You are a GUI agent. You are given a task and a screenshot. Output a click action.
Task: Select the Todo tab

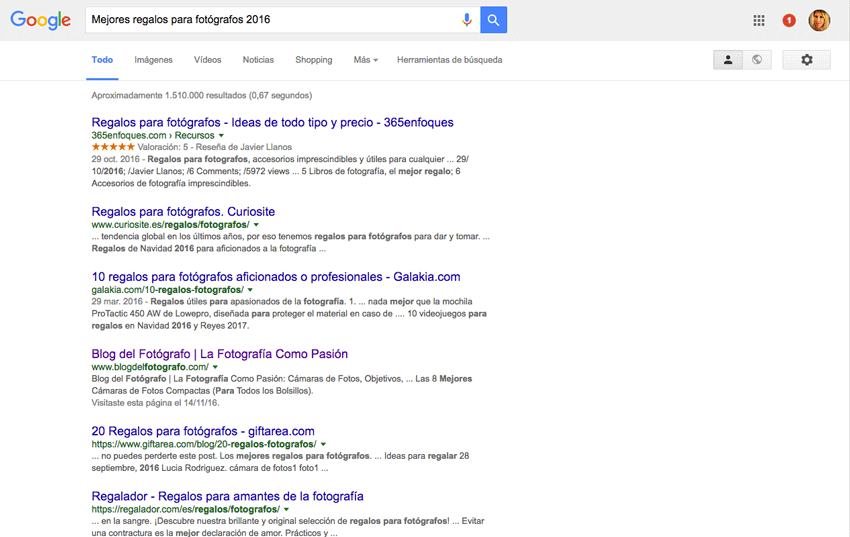[102, 60]
